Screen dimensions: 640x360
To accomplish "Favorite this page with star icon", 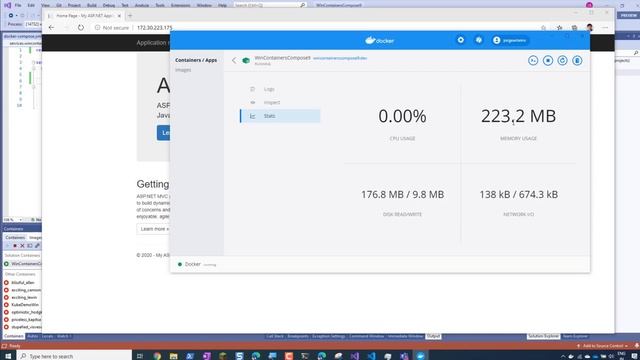I will coord(543,28).
